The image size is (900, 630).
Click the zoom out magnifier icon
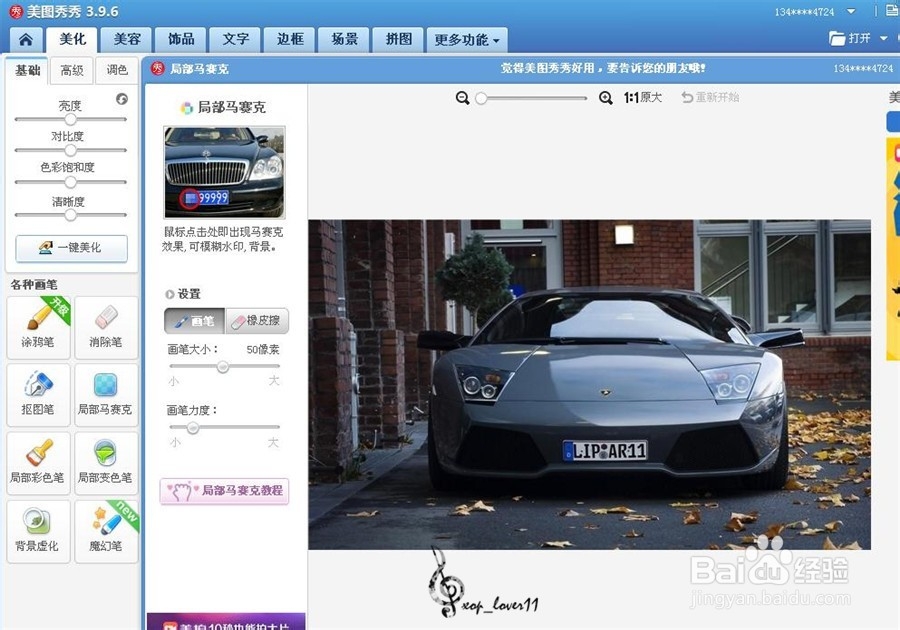click(463, 98)
